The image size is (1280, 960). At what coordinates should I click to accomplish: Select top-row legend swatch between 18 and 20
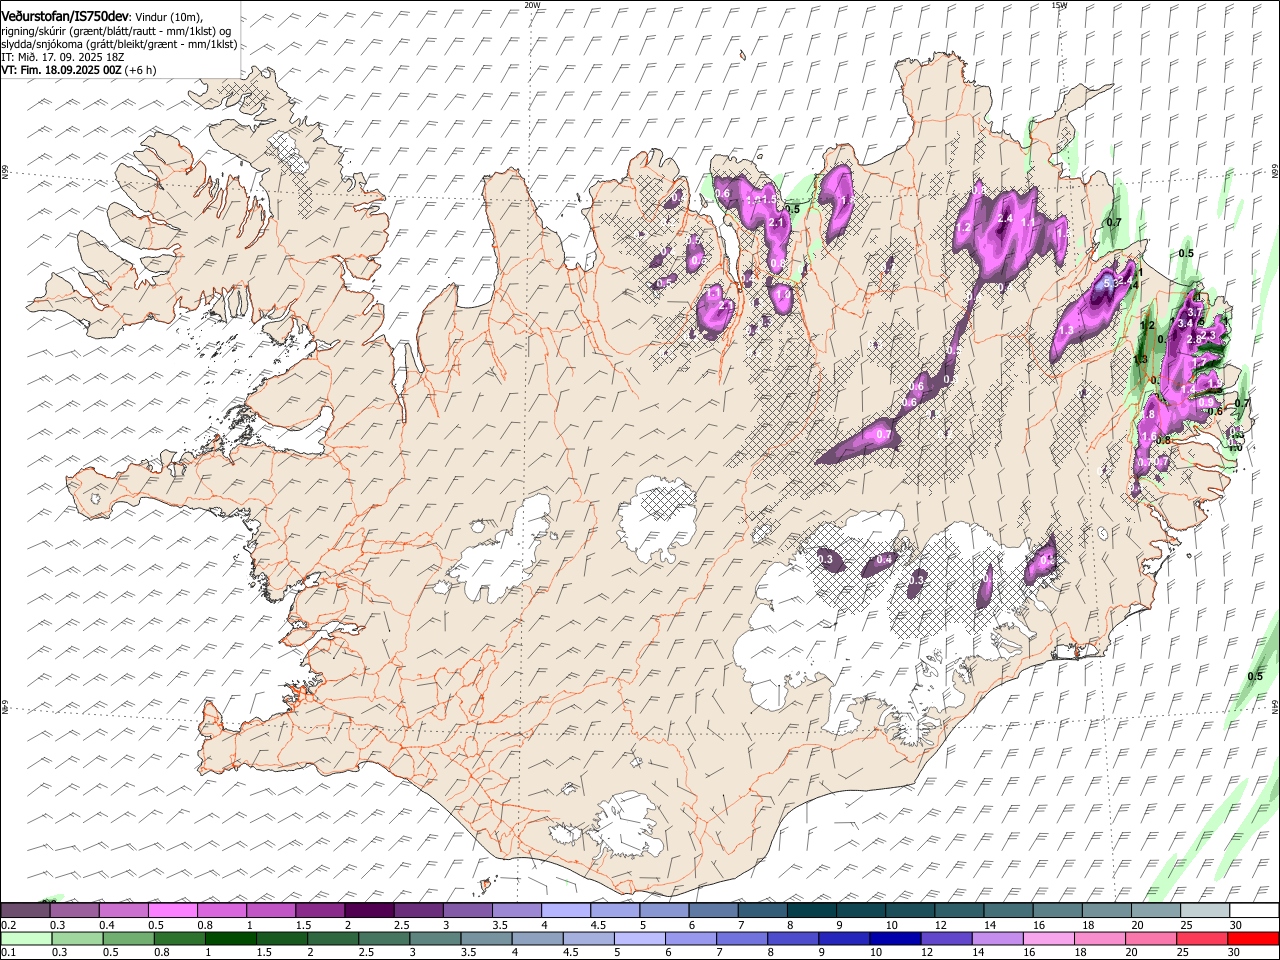(x=1107, y=911)
